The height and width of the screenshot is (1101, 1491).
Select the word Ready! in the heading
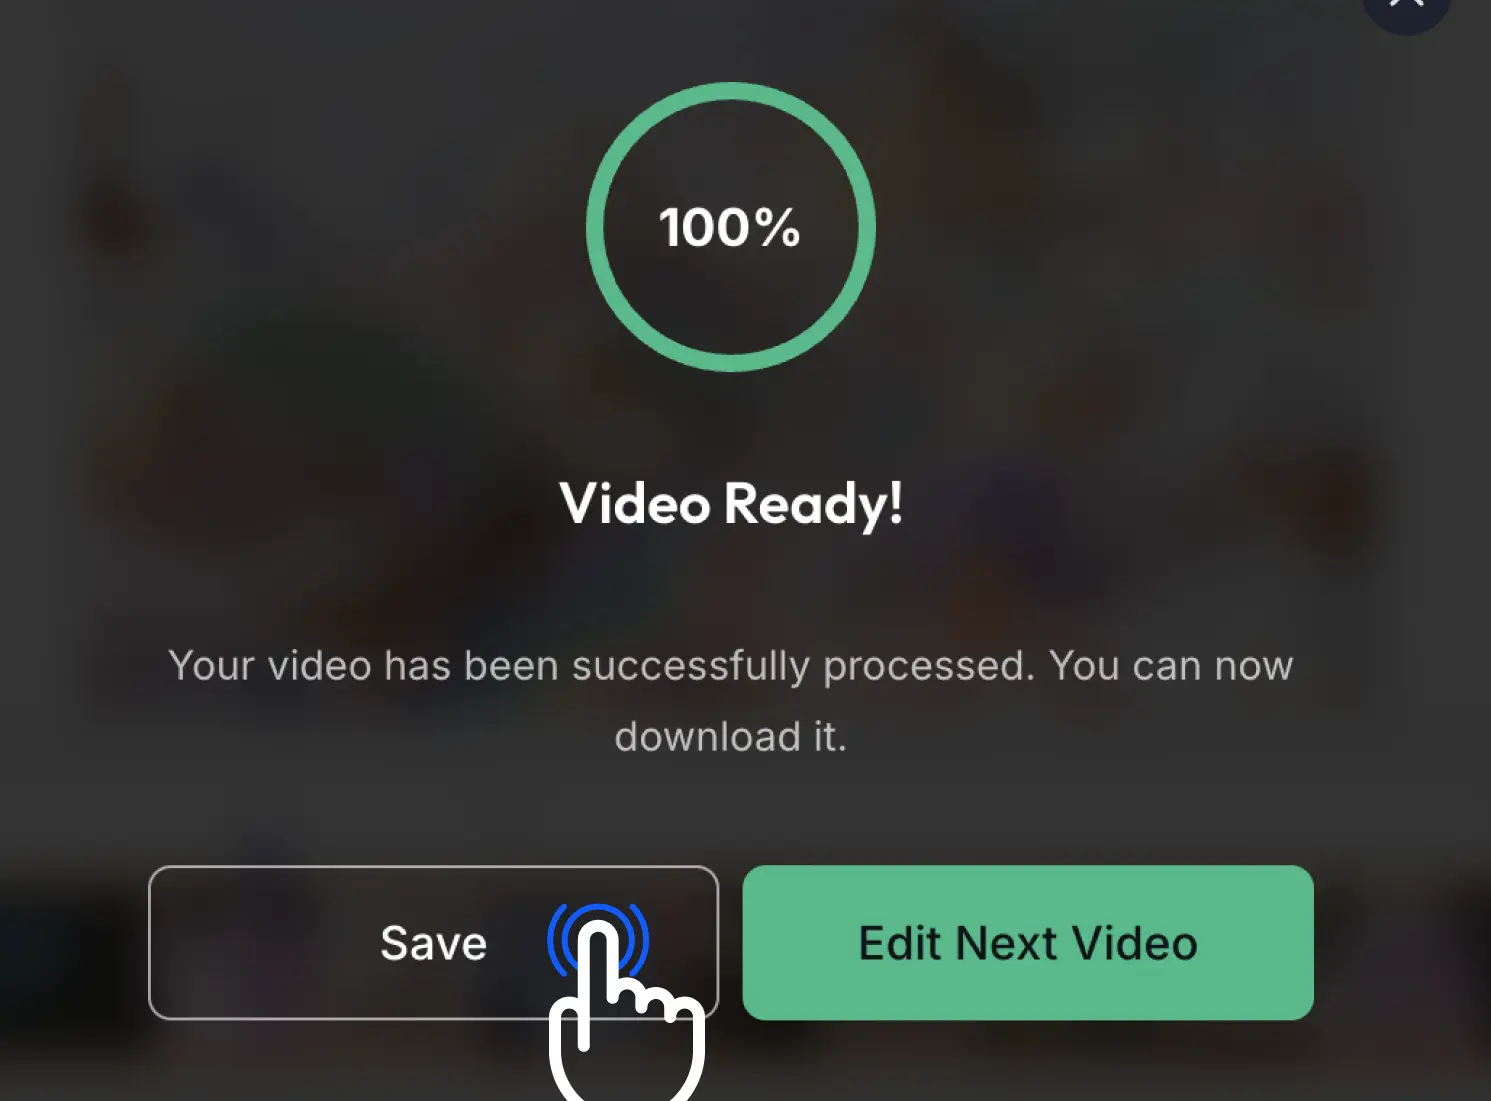(814, 504)
